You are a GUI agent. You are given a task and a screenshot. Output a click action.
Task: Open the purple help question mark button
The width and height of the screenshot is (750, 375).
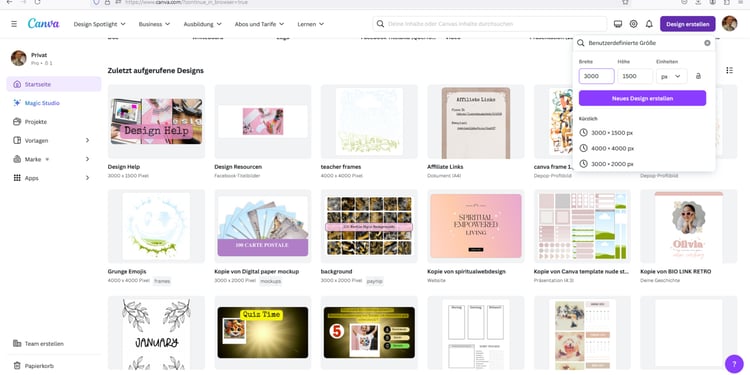pyautogui.click(x=734, y=364)
